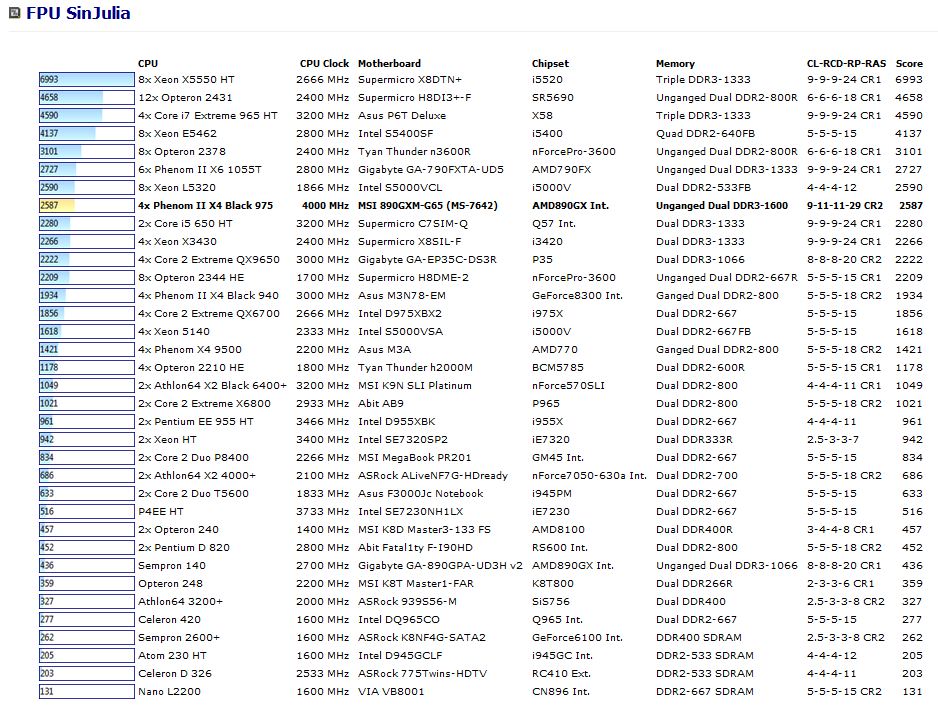Screen dimensions: 938x707
Task: Click the Motherboard column header
Action: [x=389, y=63]
